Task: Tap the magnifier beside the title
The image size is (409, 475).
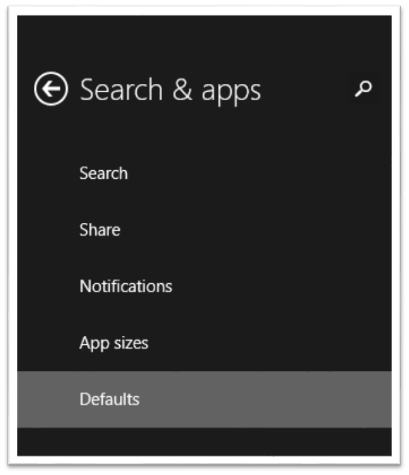Action: pos(364,89)
